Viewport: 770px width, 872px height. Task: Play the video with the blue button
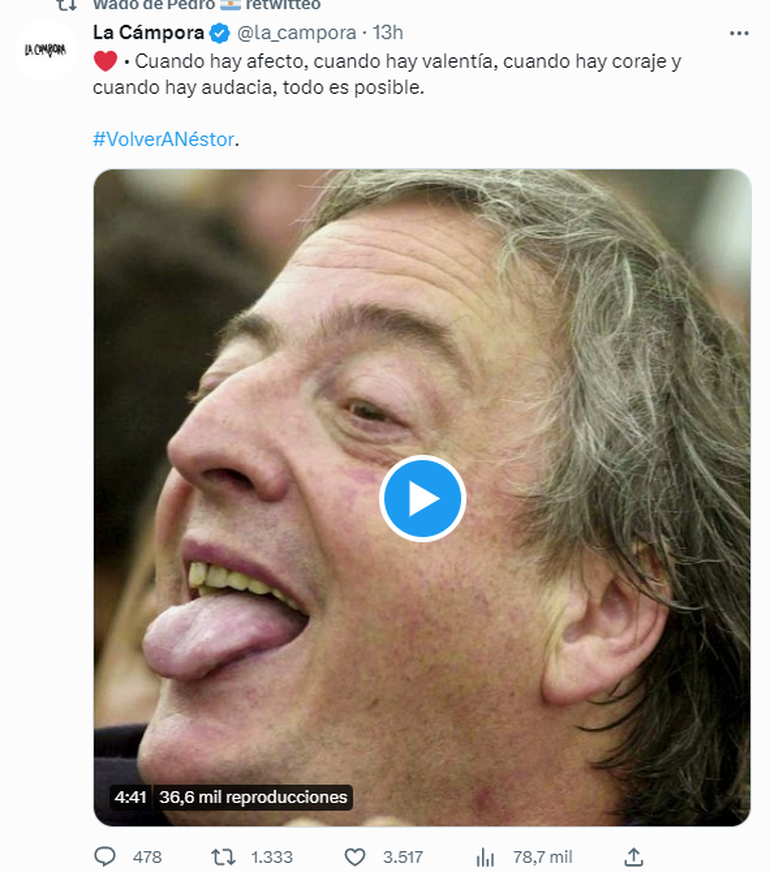click(422, 498)
